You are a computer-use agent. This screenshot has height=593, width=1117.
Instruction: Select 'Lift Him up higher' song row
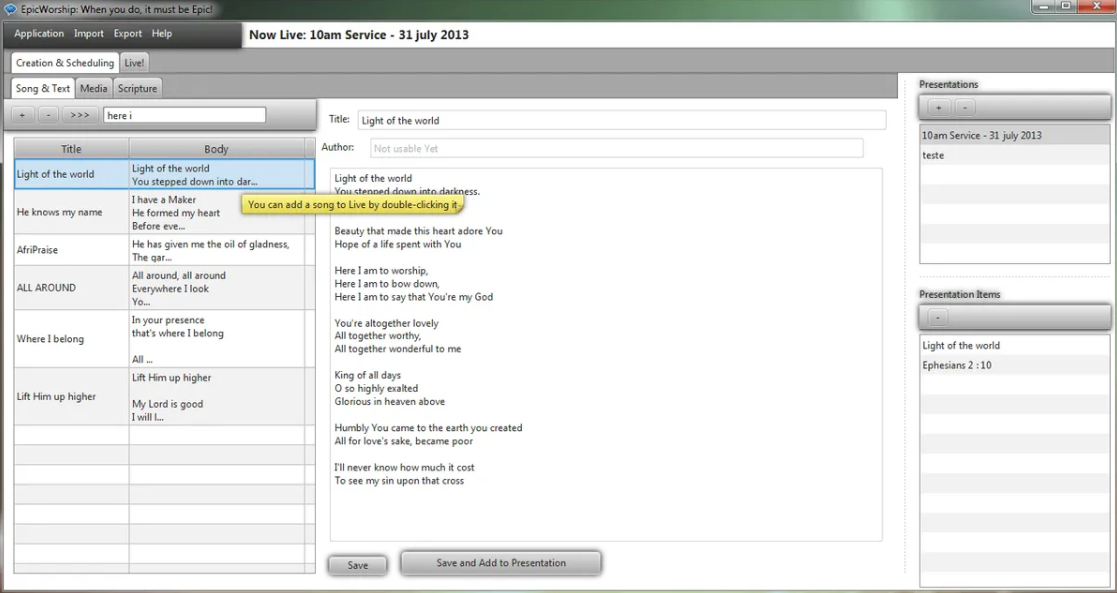(164, 397)
